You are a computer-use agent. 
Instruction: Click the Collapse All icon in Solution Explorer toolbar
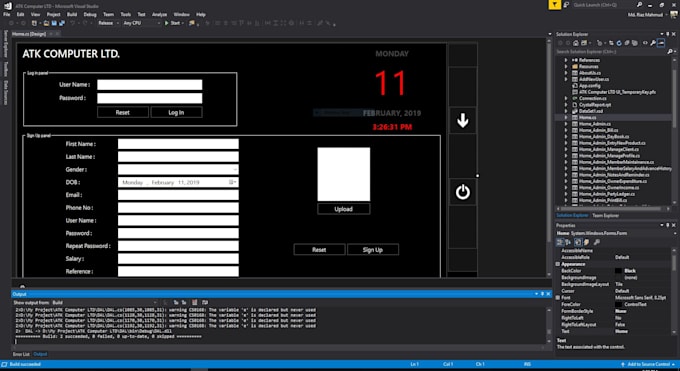[x=627, y=43]
